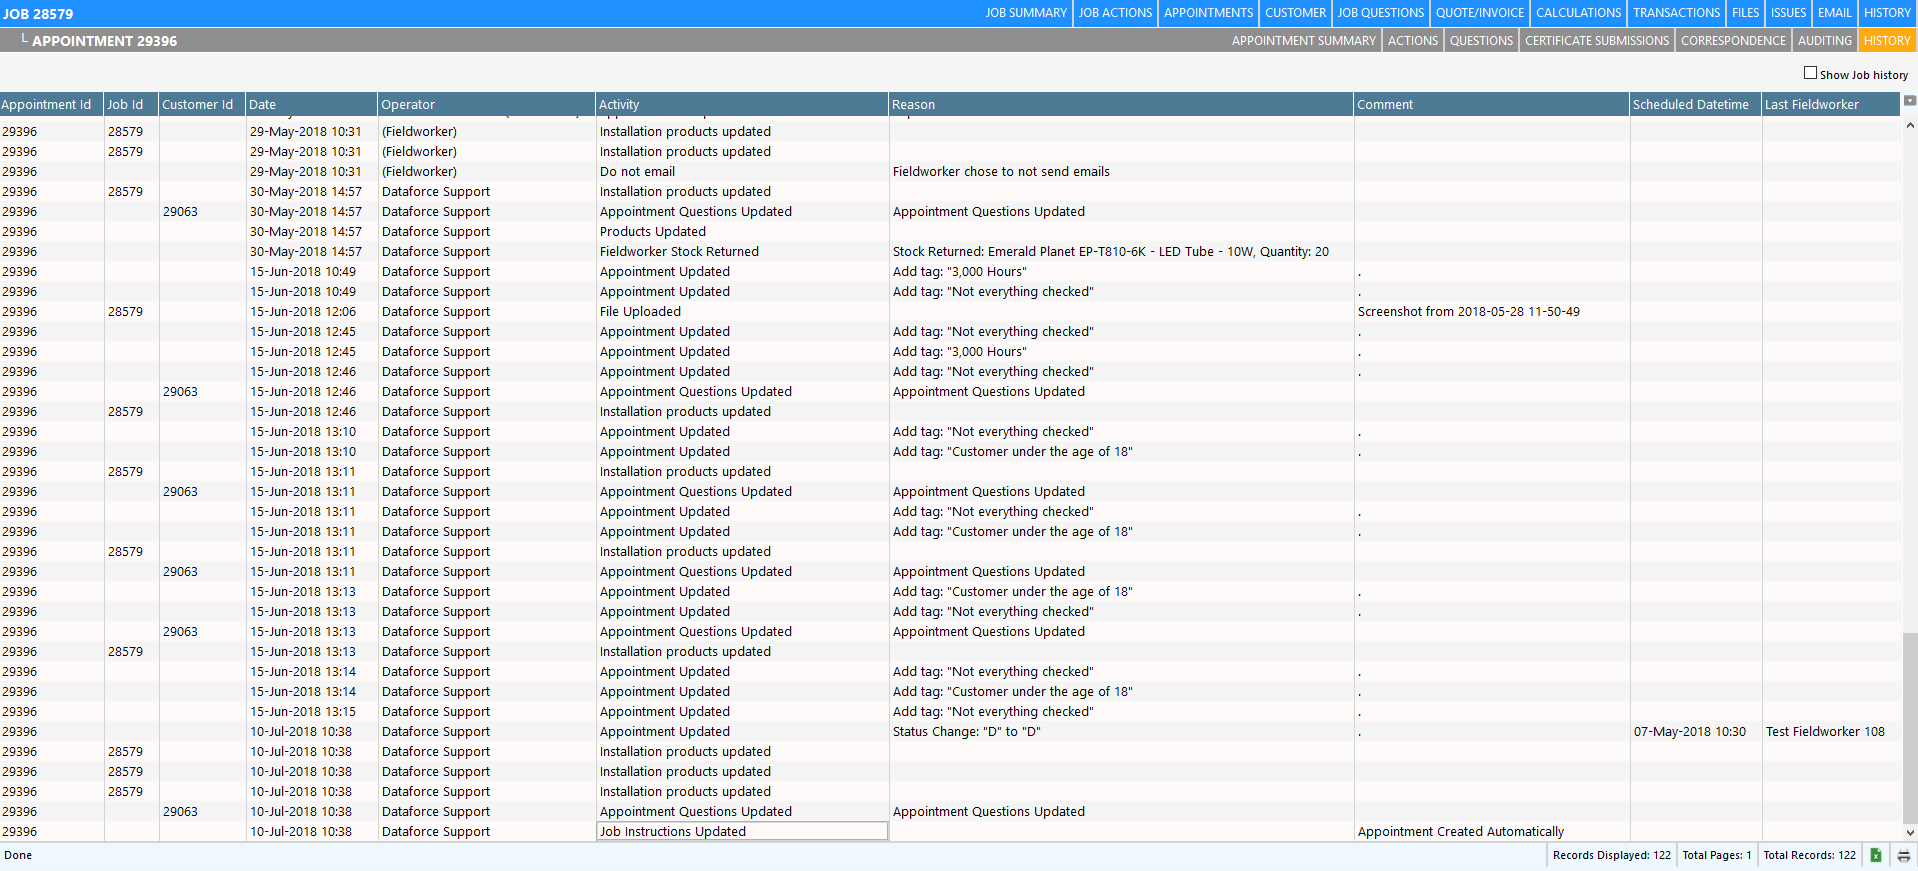Open the Correspondence appointment tab
This screenshot has height=871, width=1918.
(x=1733, y=41)
